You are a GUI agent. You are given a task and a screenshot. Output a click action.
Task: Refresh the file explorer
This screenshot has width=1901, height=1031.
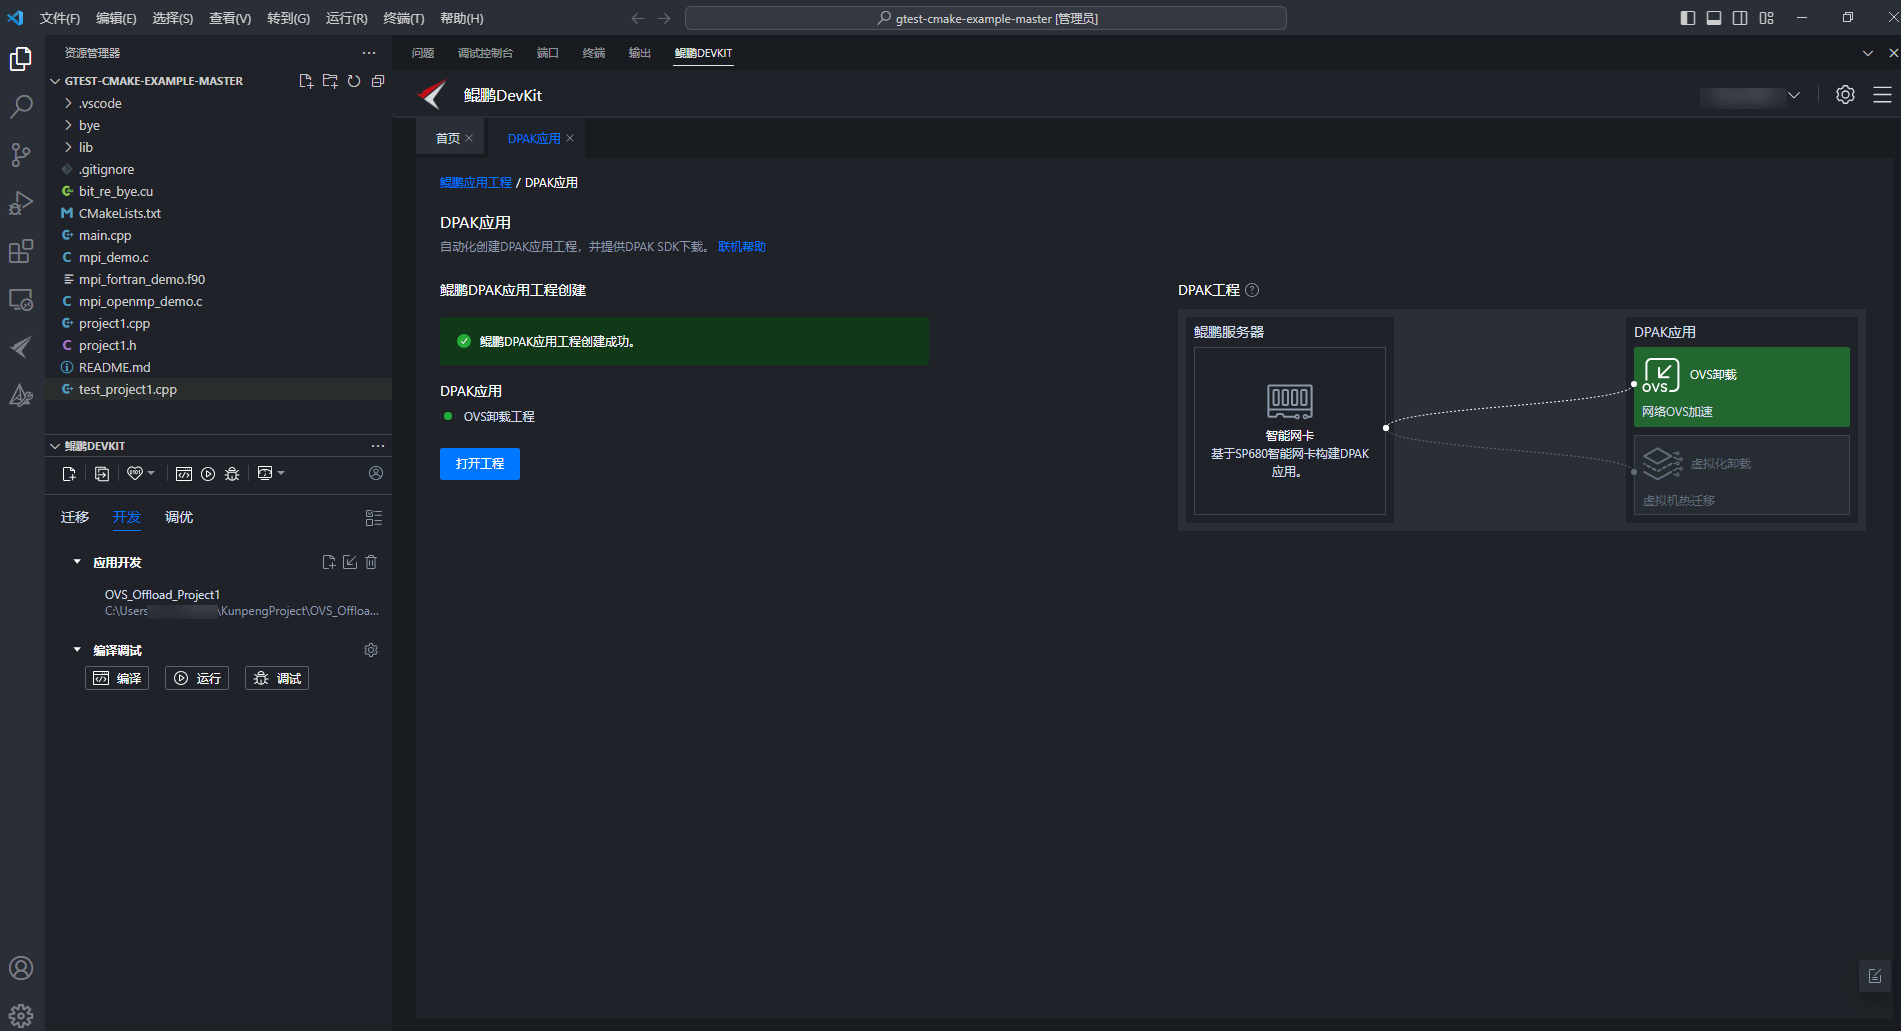click(x=354, y=81)
